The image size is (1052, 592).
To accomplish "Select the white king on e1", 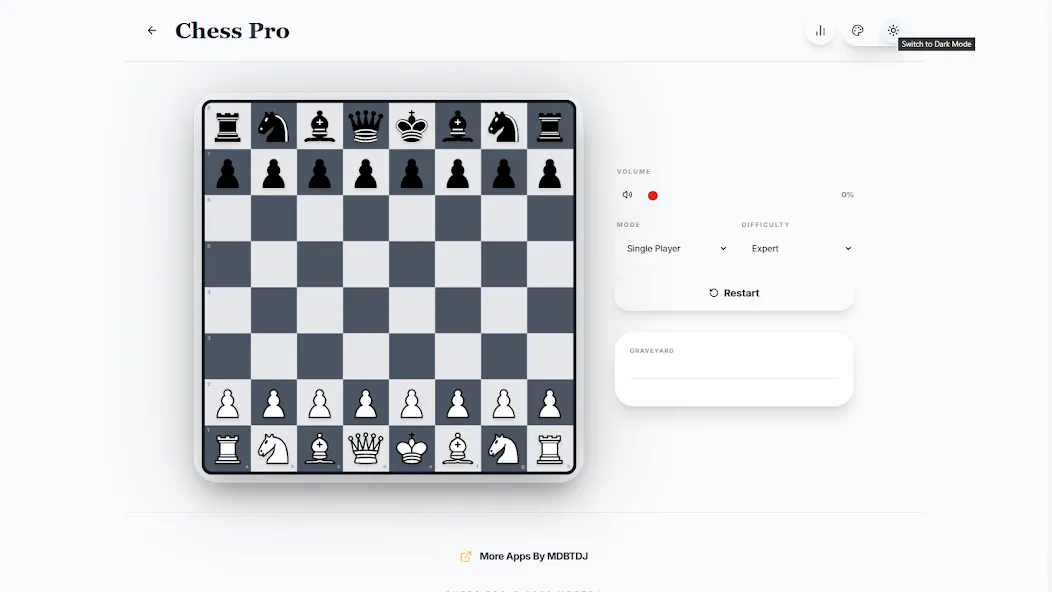I will (412, 448).
